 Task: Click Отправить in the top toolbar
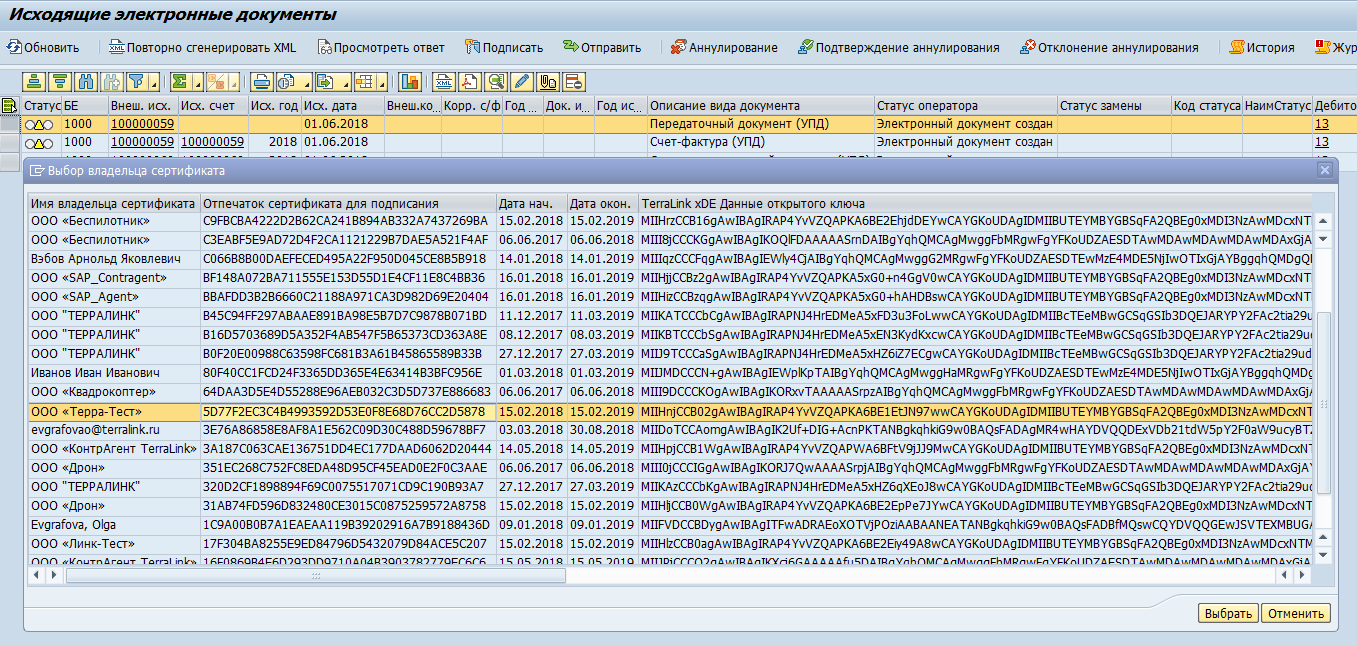(602, 47)
